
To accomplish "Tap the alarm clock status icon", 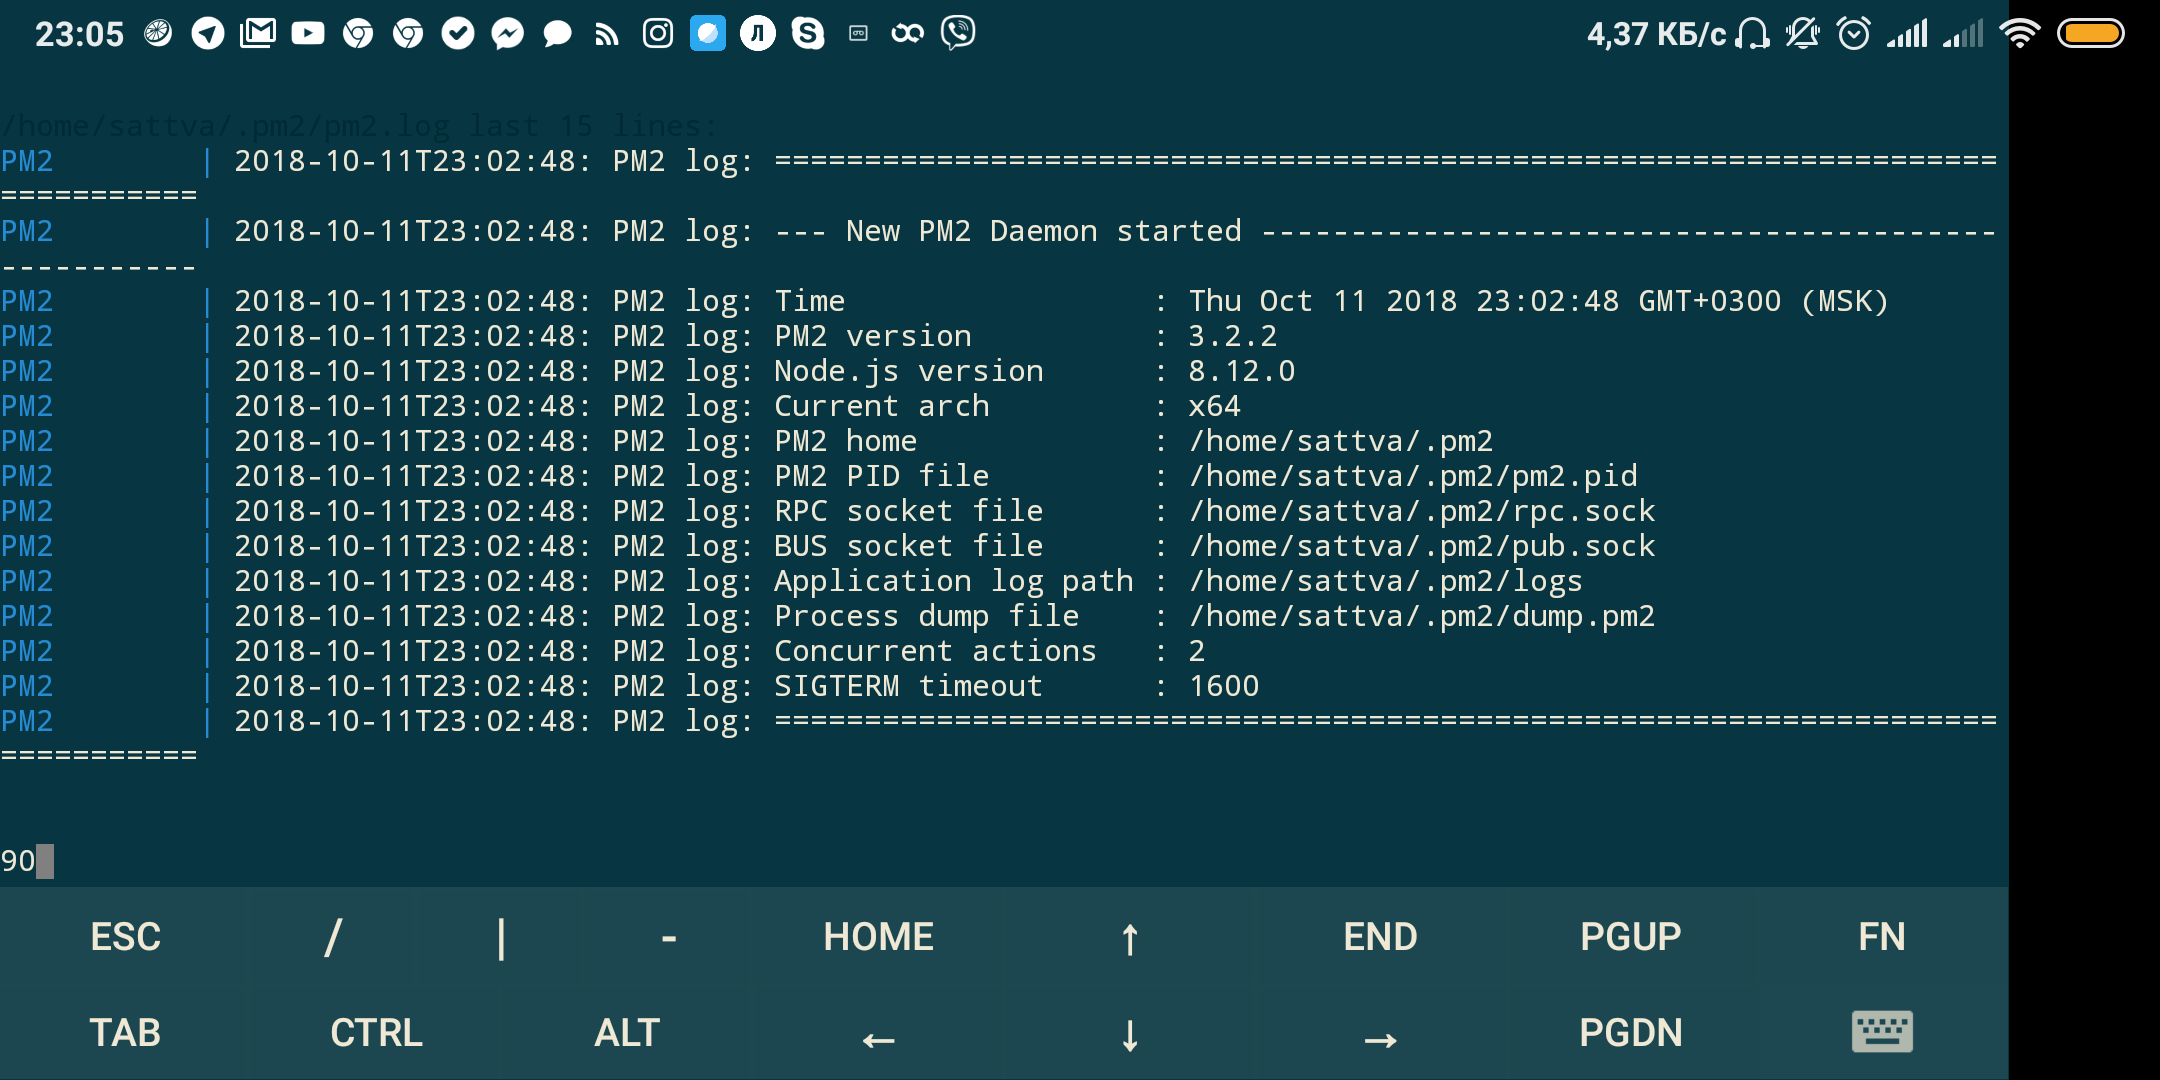I will [x=1854, y=34].
